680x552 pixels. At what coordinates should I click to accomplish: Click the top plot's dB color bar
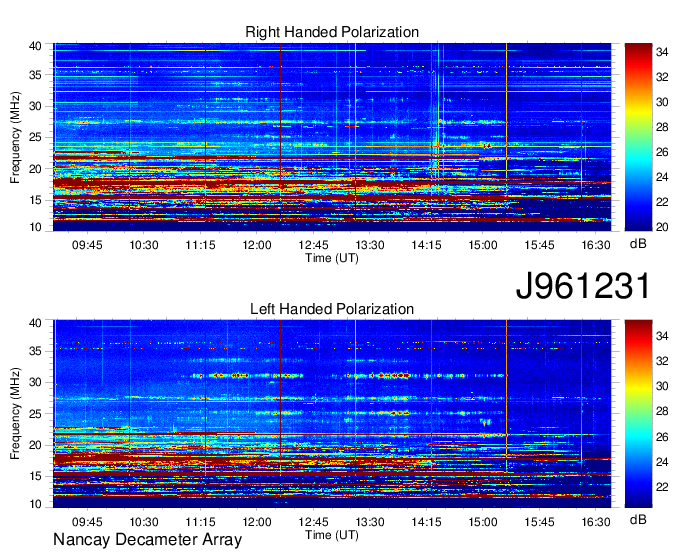click(638, 137)
